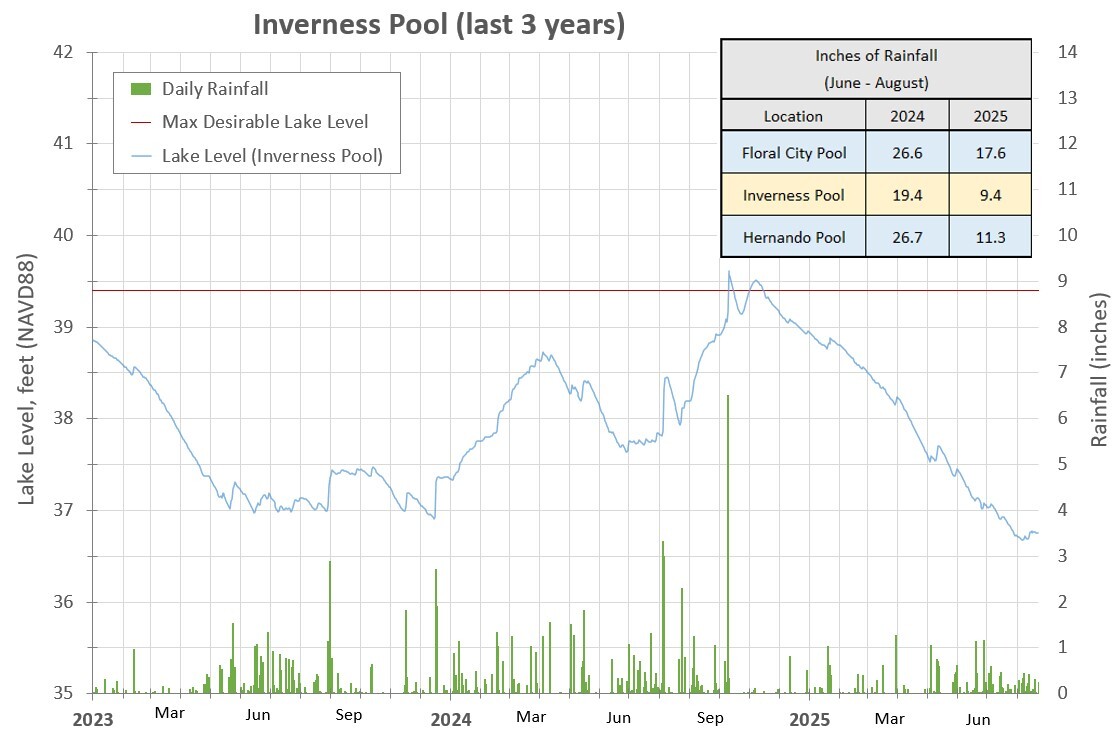Screen dimensions: 1120x739
Task: Select the Floral City Pool row label
Action: (793, 153)
